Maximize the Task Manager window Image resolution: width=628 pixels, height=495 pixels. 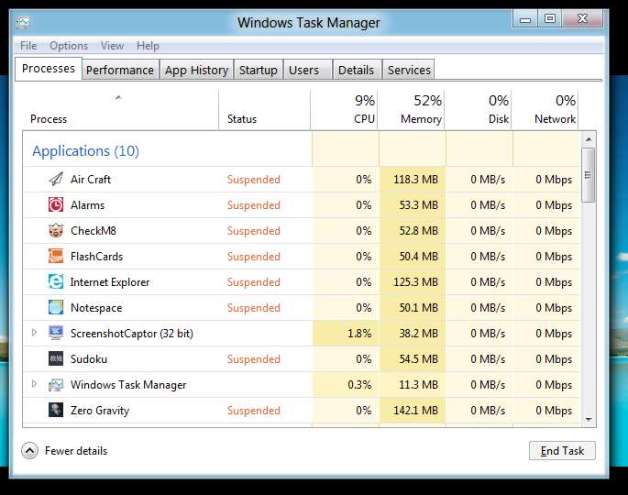pyautogui.click(x=550, y=18)
